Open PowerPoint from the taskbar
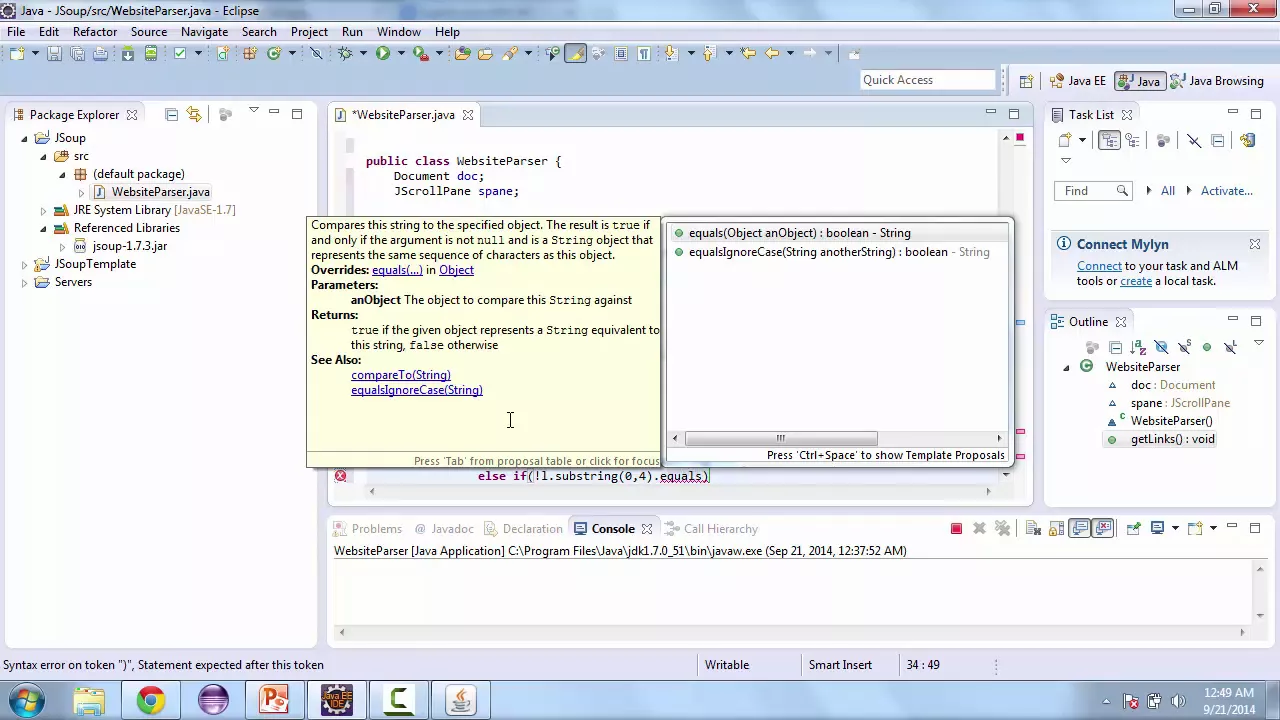Viewport: 1280px width, 720px height. coord(274,700)
